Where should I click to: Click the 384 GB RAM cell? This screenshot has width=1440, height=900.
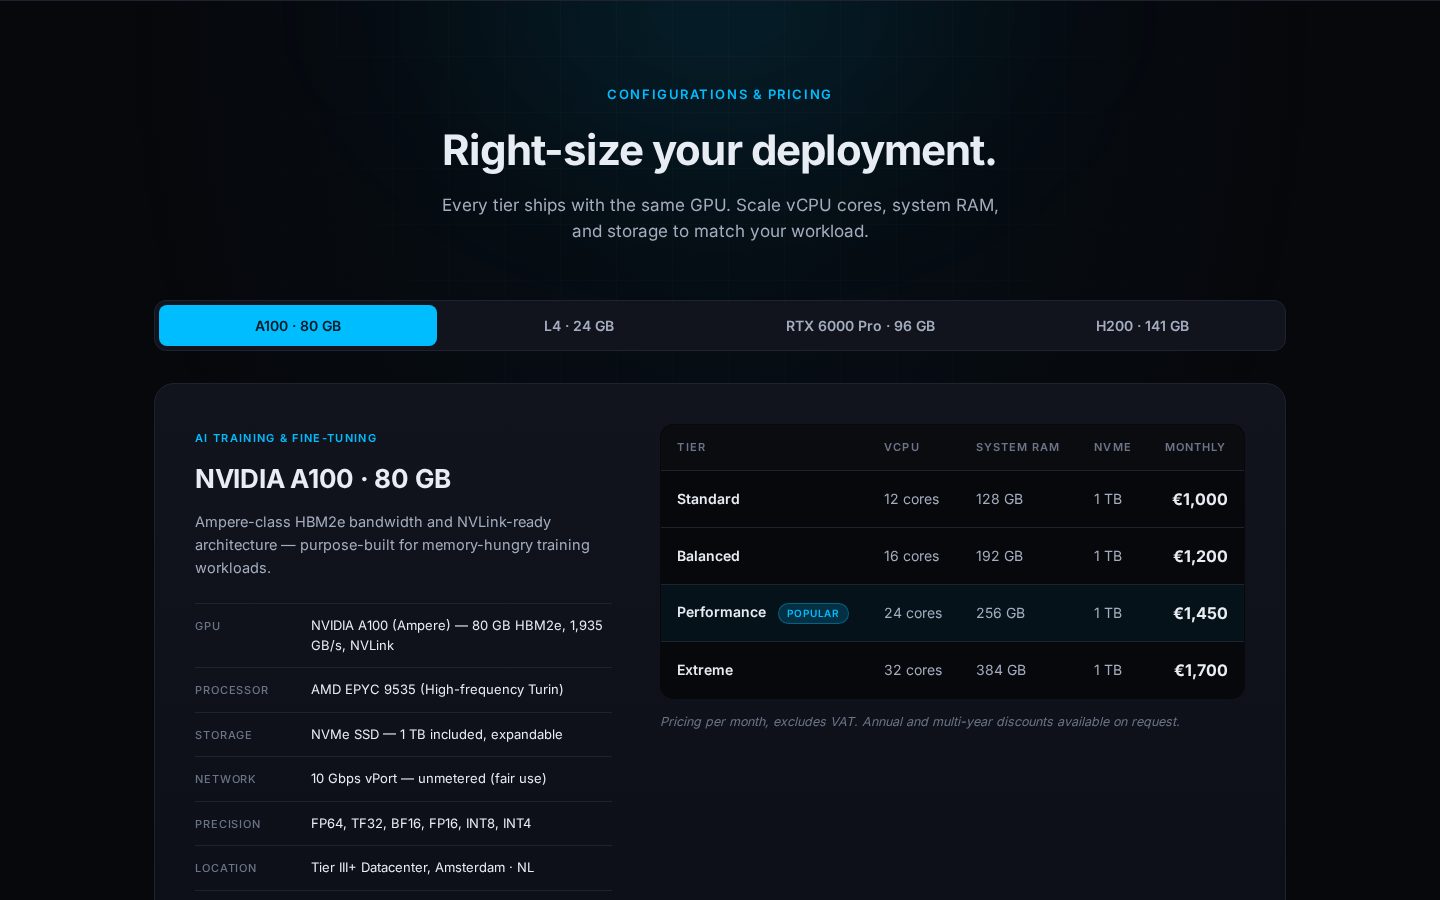point(1001,670)
